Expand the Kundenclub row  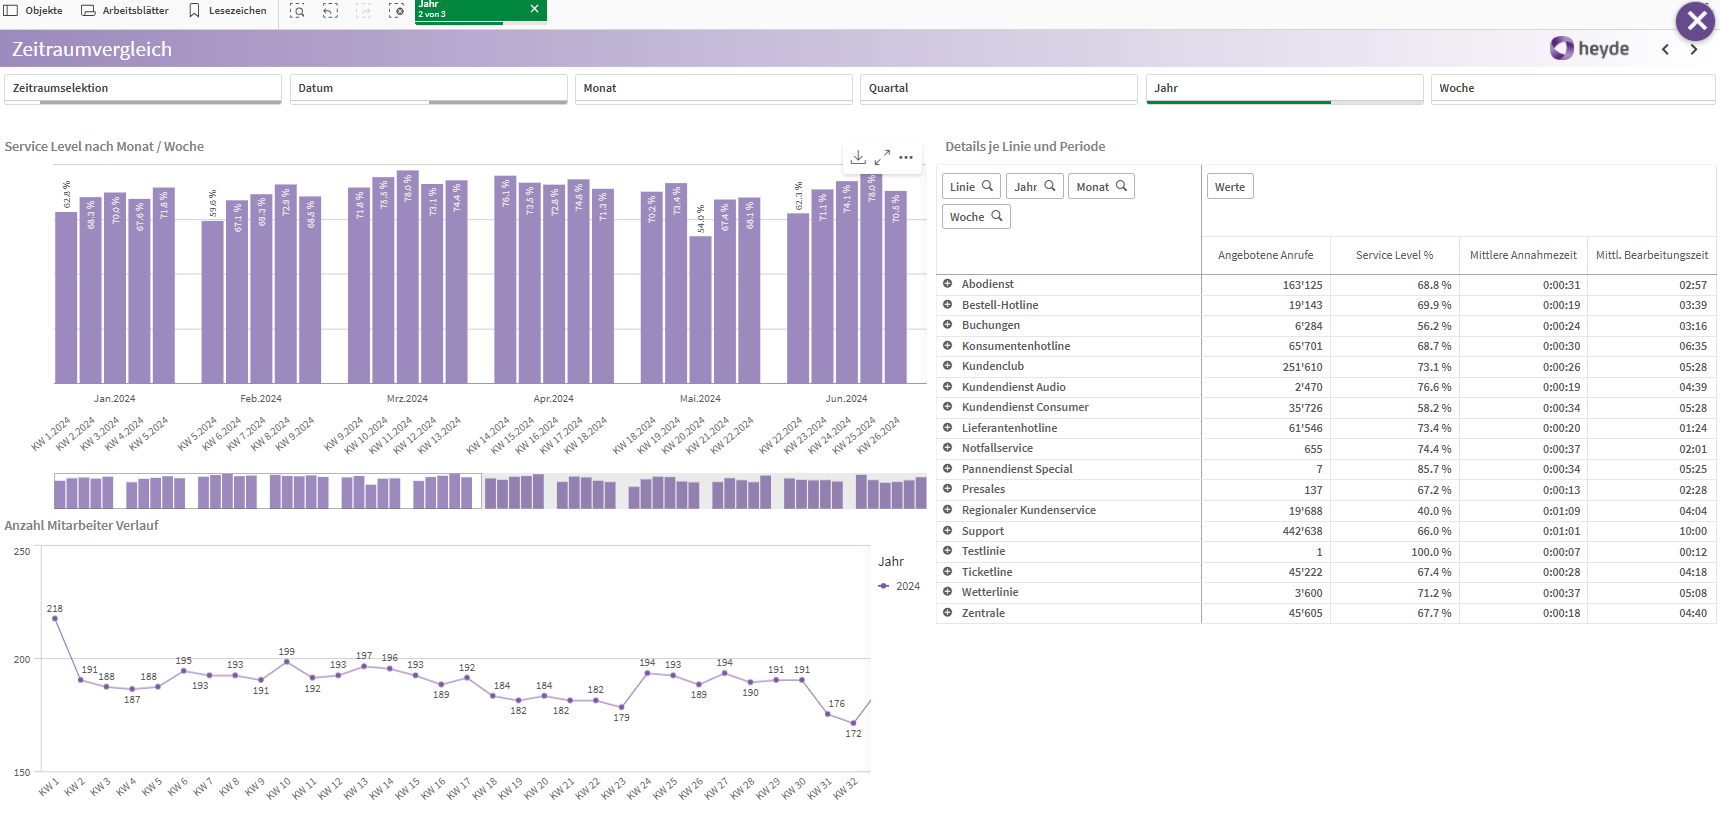[947, 366]
